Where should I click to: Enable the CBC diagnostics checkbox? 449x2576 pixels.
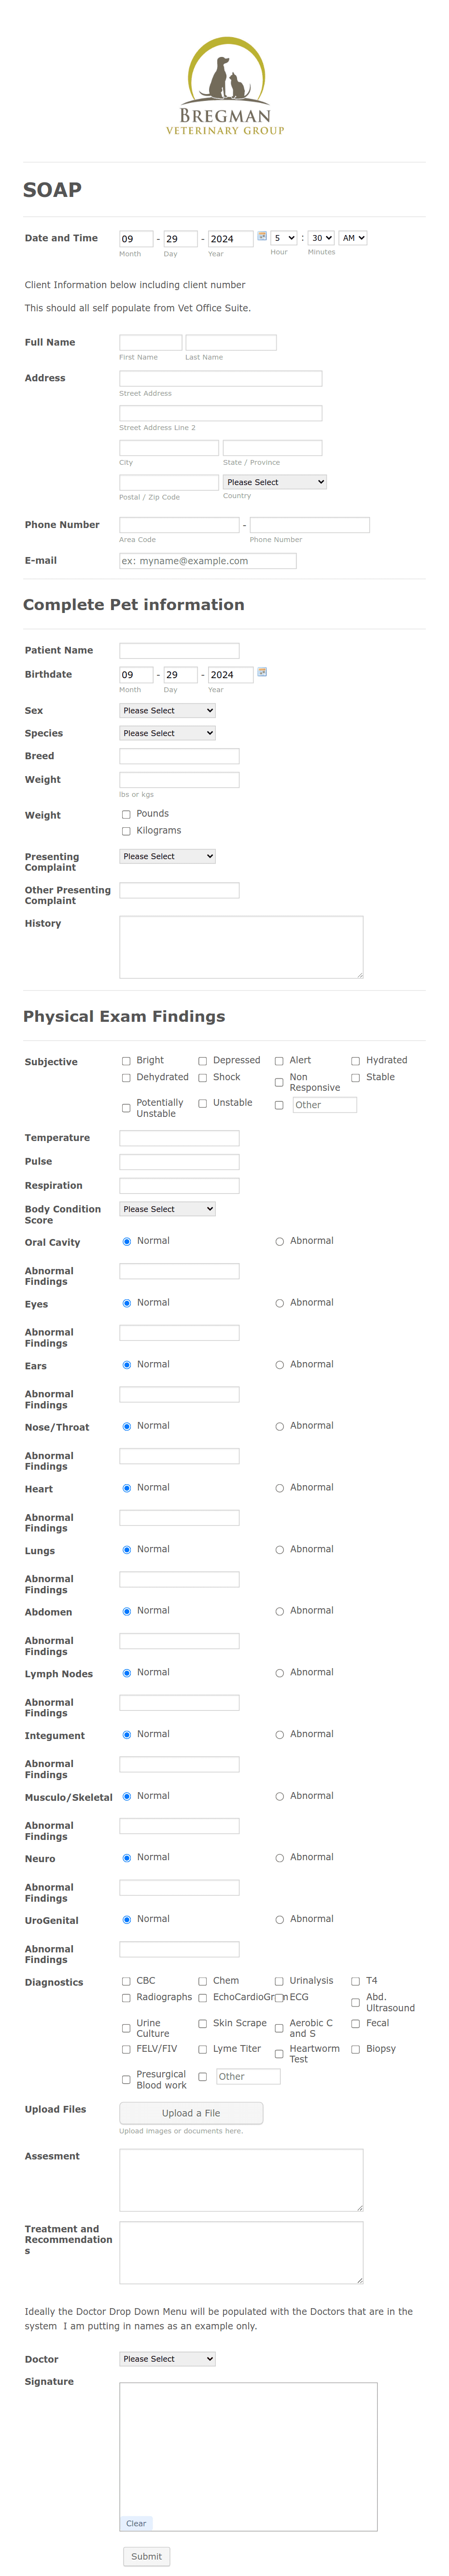click(126, 1981)
